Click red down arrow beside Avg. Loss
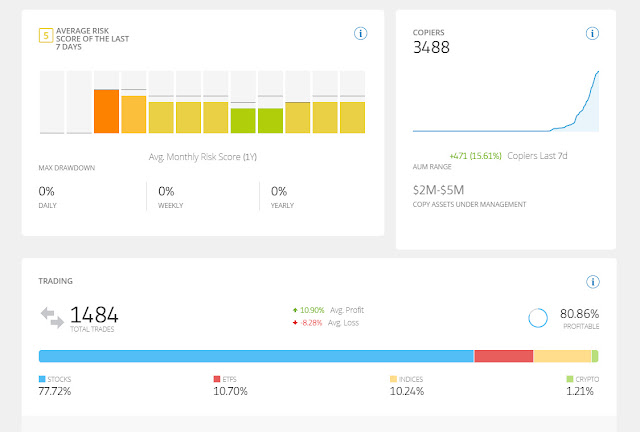 tap(295, 323)
